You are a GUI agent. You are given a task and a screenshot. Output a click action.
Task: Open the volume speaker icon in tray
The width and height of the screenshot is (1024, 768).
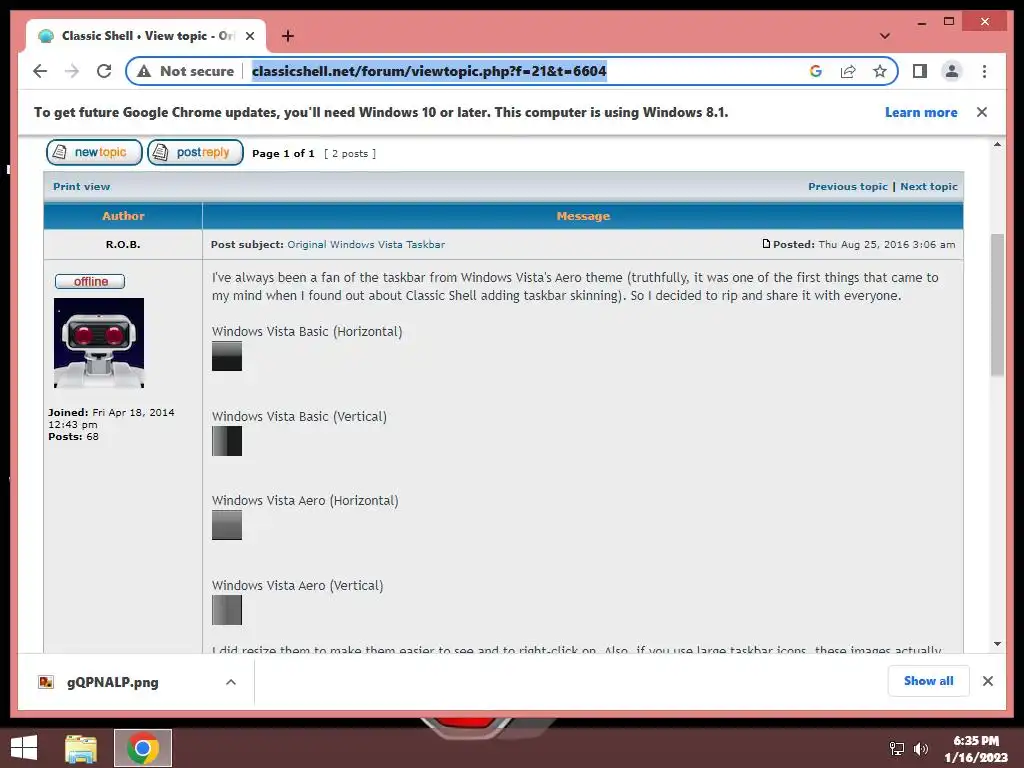[921, 749]
